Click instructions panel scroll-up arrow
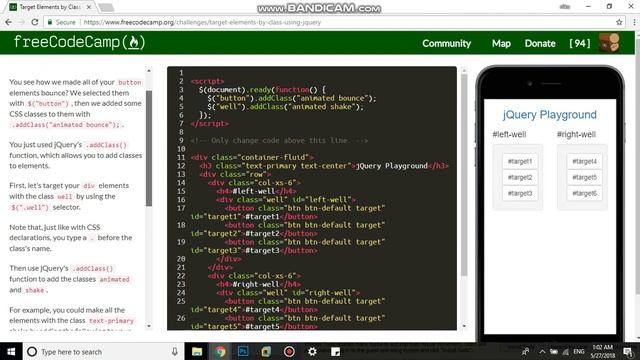Viewport: 640px width, 360px height. tap(149, 71)
